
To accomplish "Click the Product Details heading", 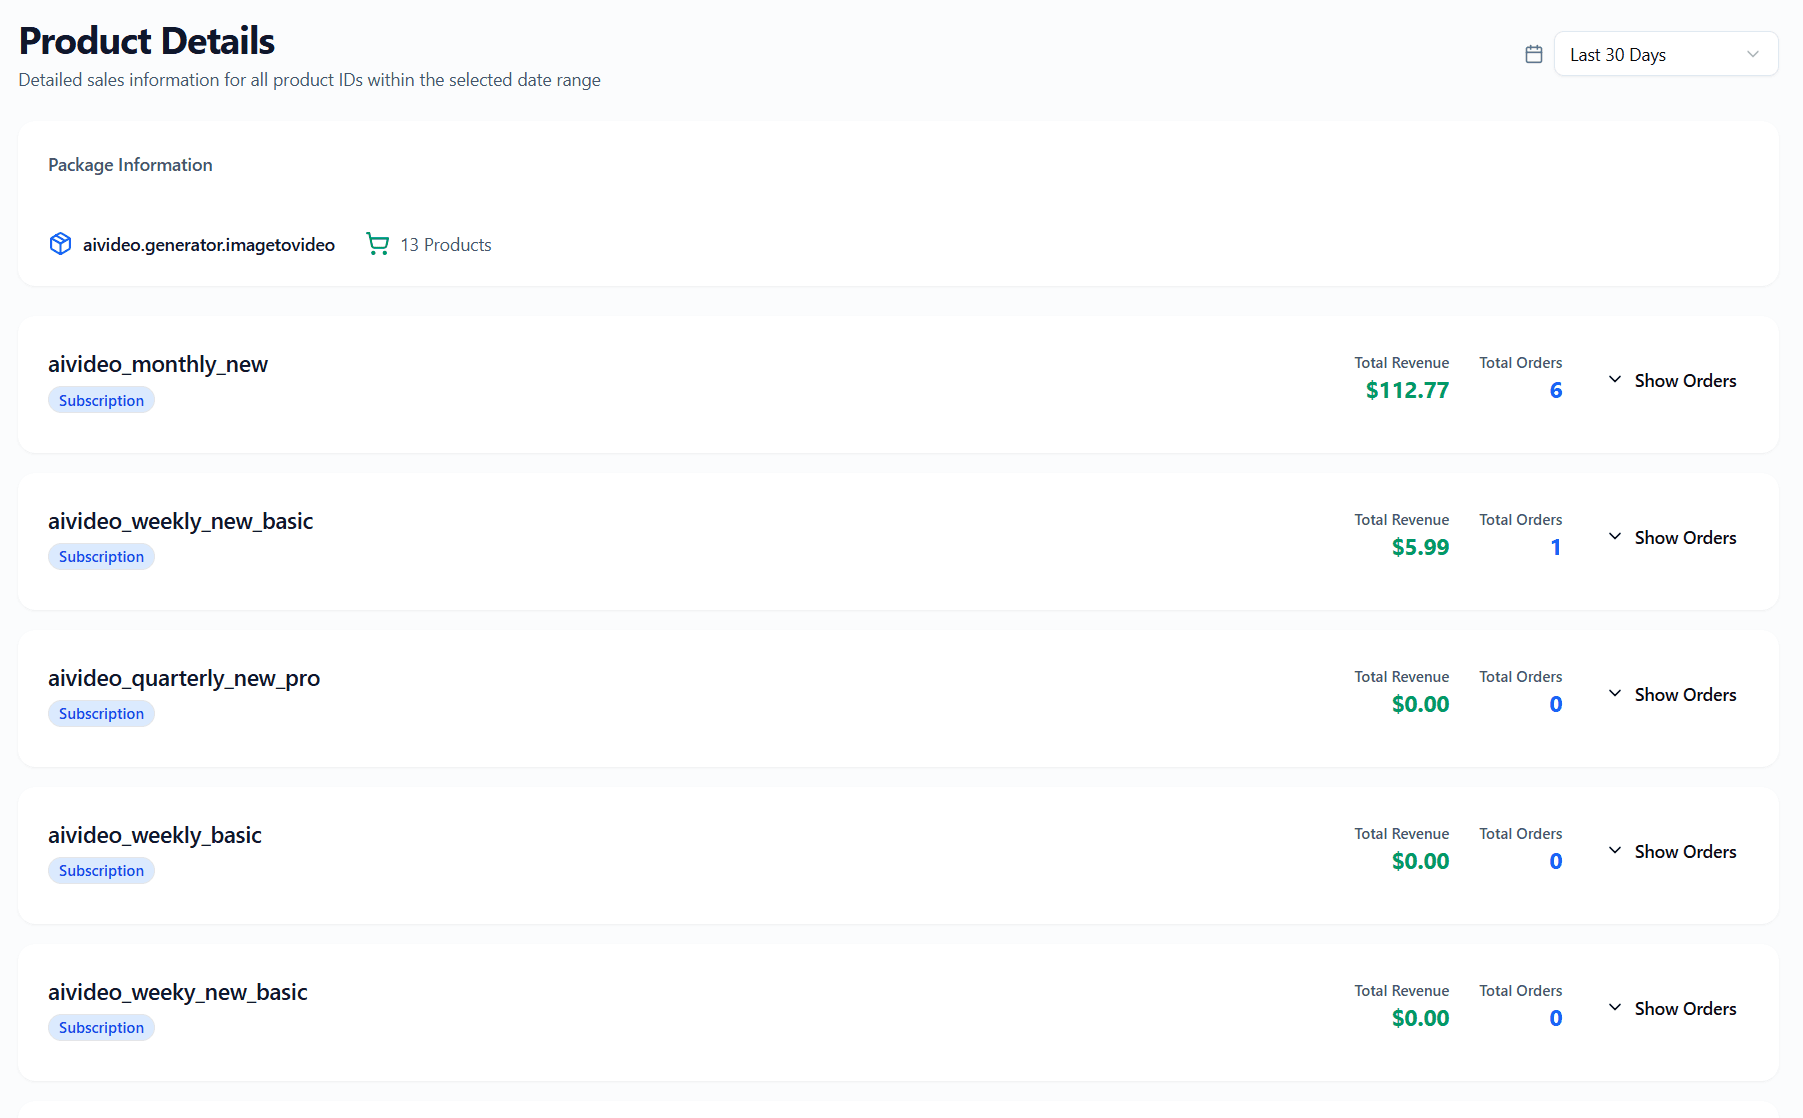I will pos(147,41).
